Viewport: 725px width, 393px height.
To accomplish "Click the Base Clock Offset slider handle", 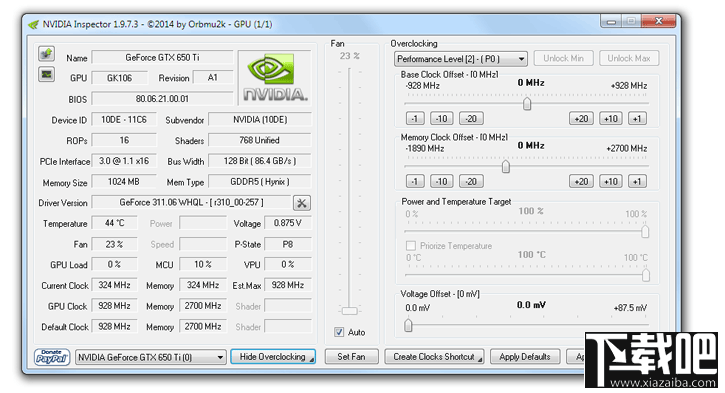I will pyautogui.click(x=527, y=104).
